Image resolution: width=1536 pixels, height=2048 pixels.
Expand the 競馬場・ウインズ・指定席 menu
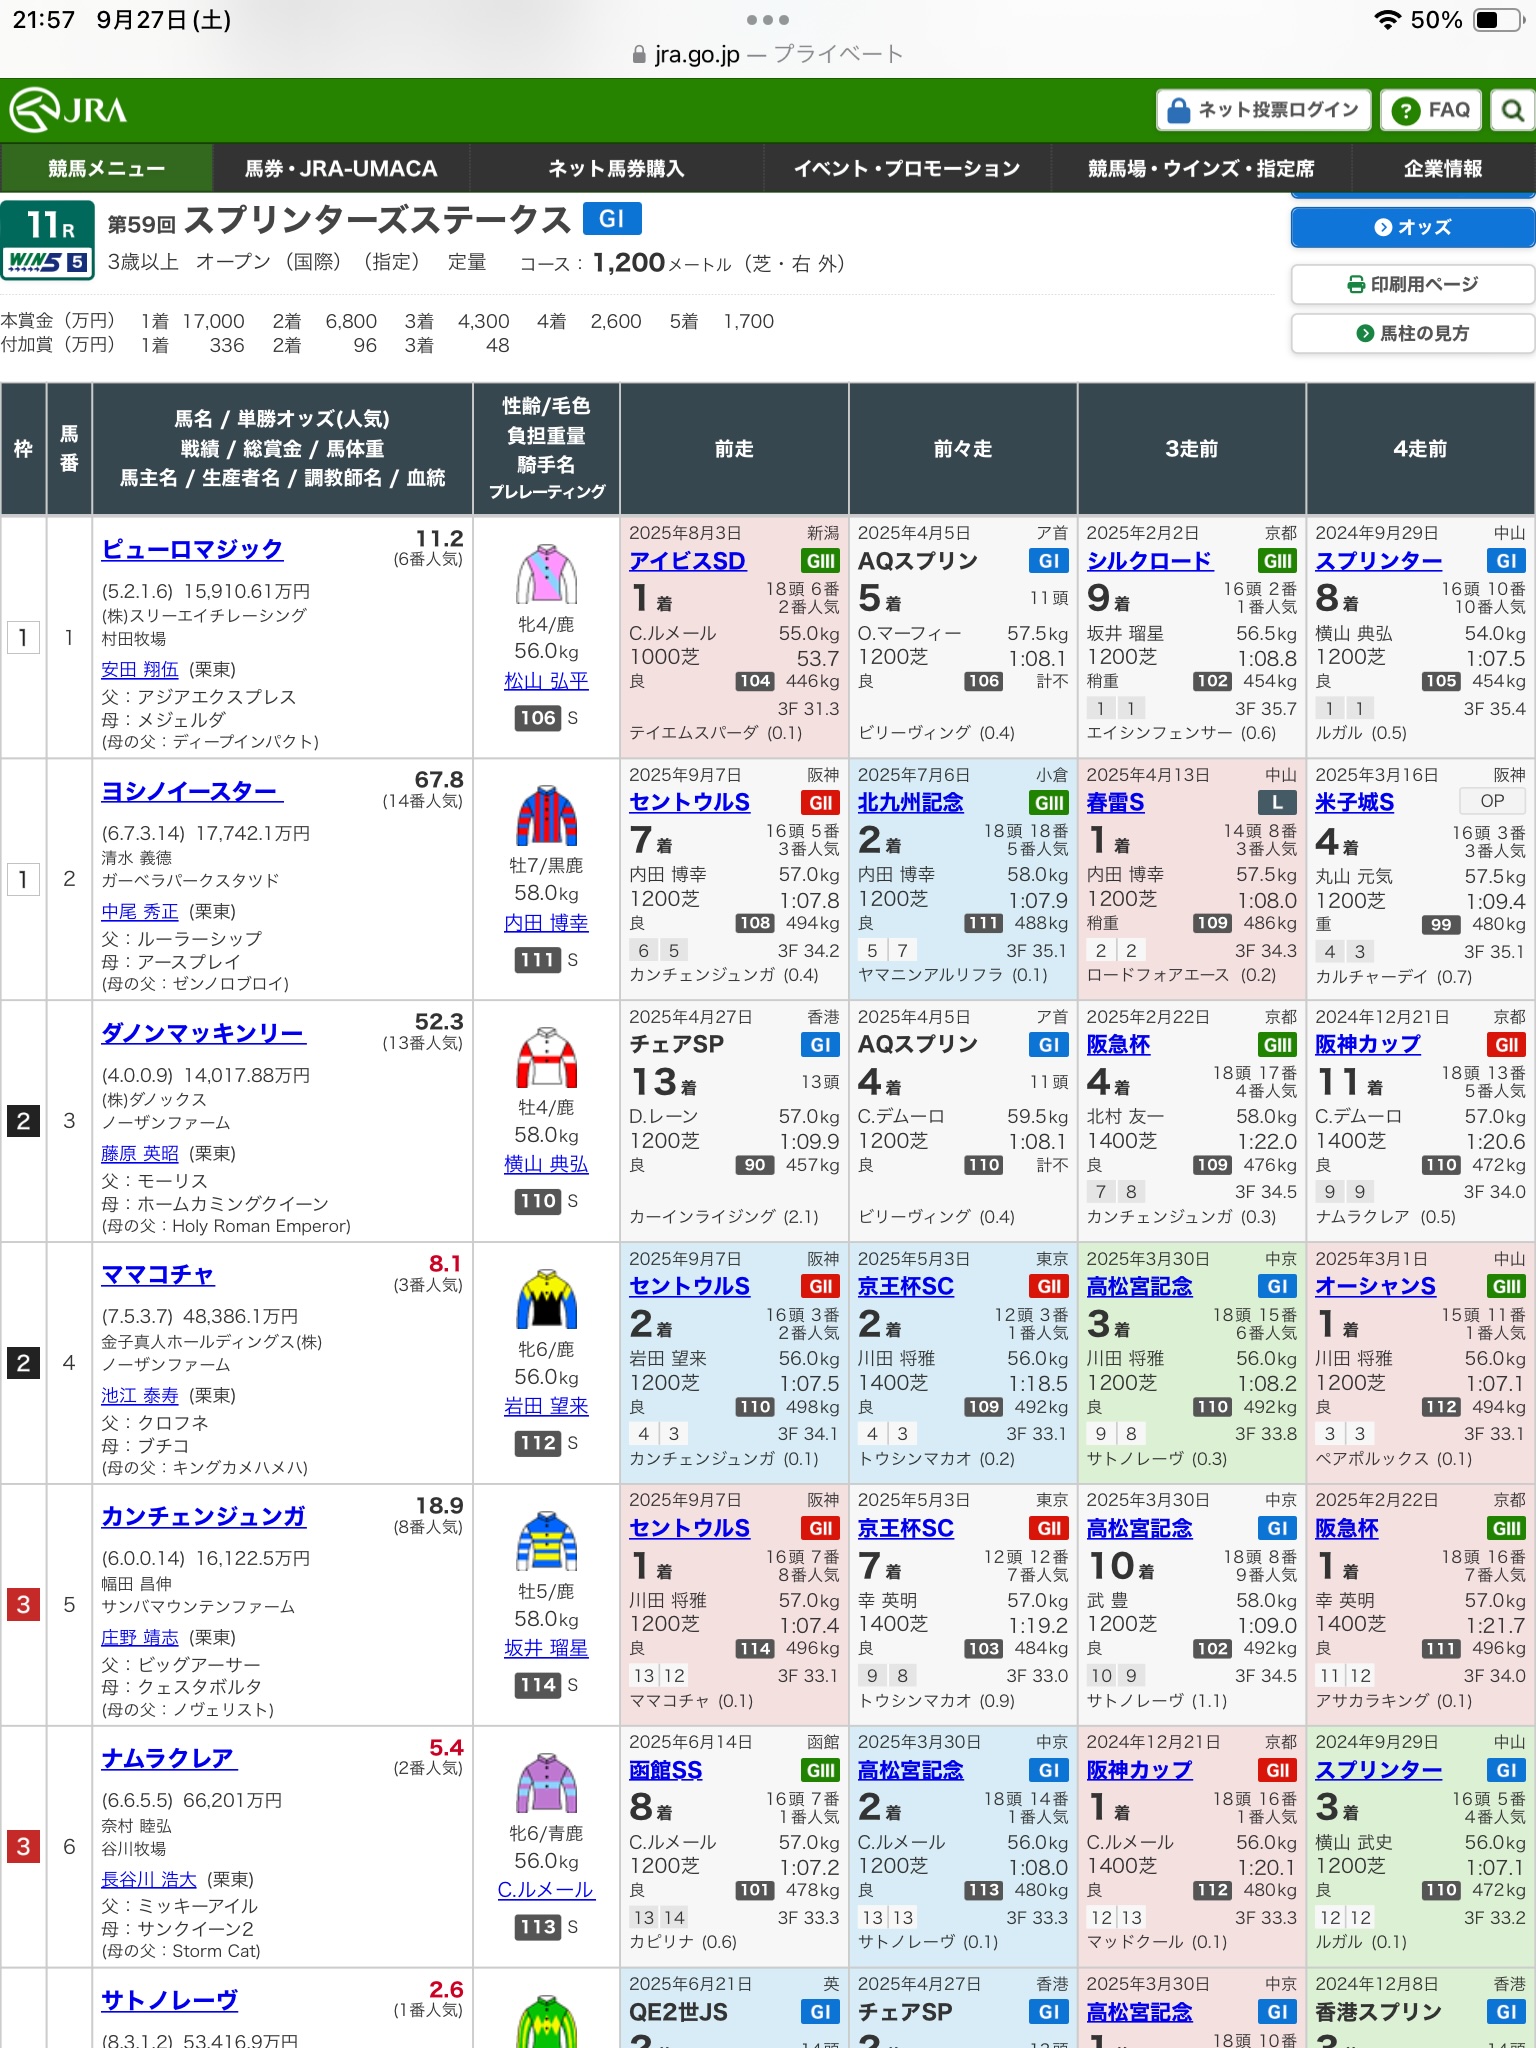1201,168
